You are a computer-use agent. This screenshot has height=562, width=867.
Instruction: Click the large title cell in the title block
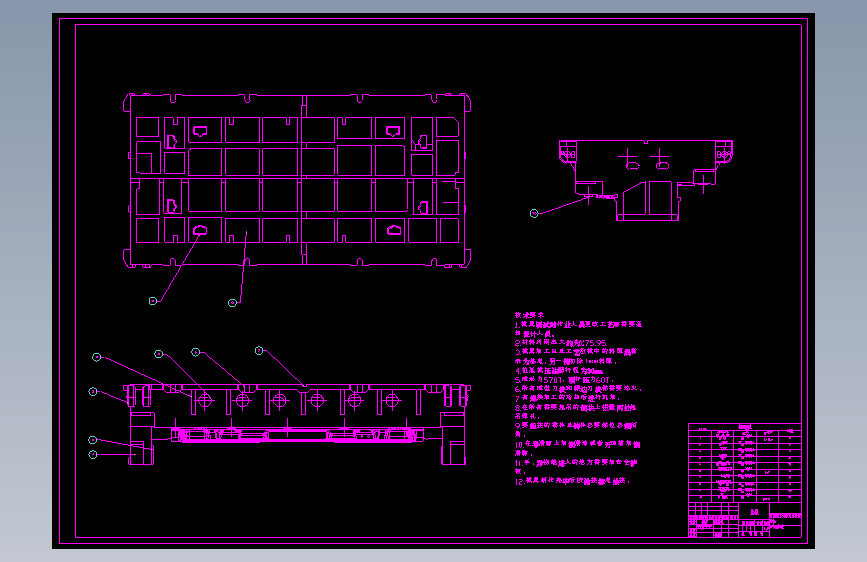tap(754, 512)
